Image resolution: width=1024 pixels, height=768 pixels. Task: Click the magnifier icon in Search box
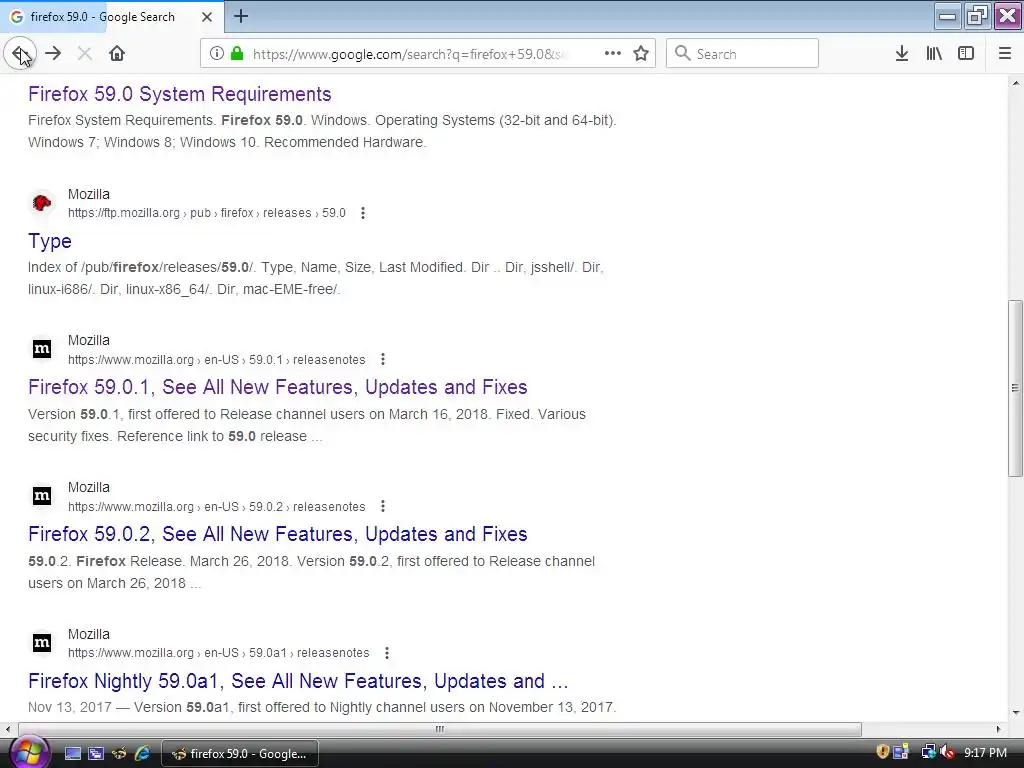click(682, 54)
